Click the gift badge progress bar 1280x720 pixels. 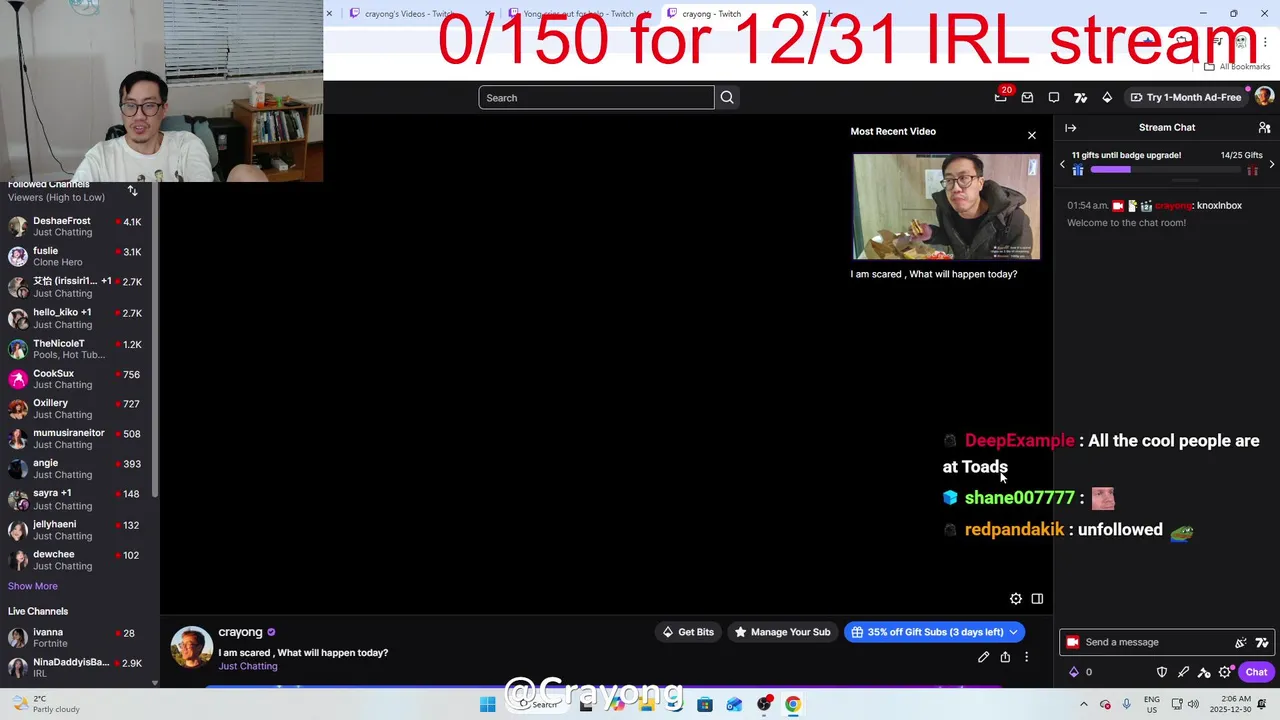tap(1166, 170)
